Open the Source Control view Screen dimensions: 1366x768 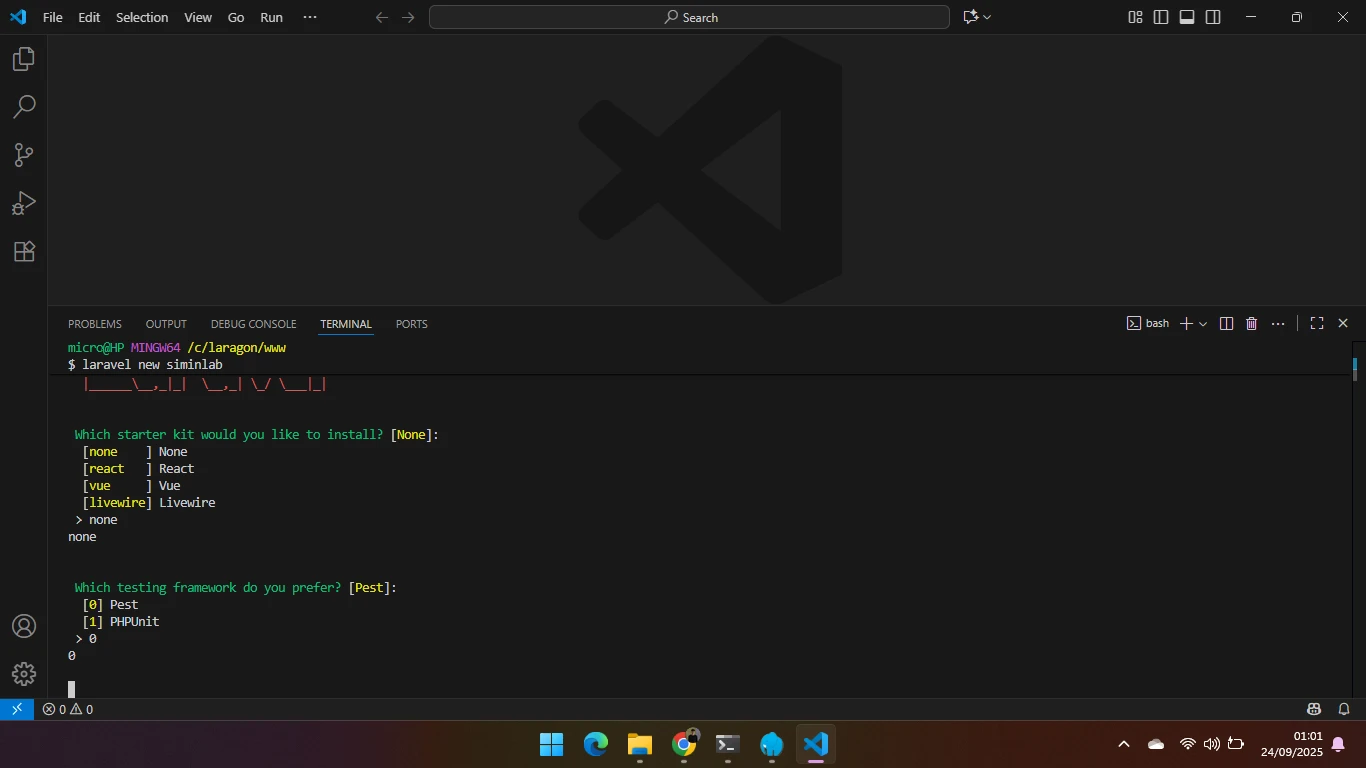[24, 155]
